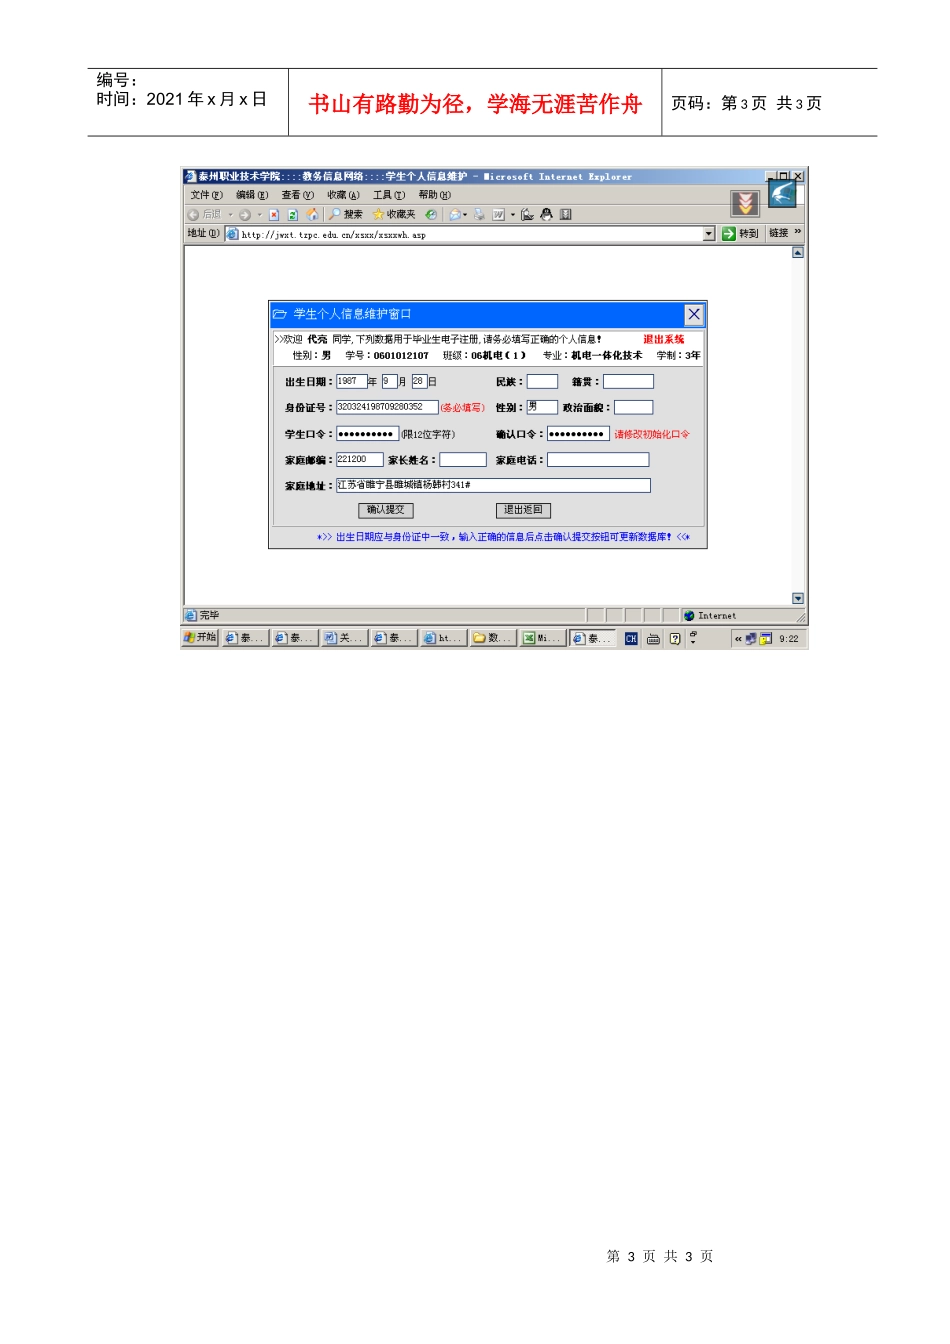950x1344 pixels.
Task: Open Search (搜索) in the toolbar
Action: pyautogui.click(x=345, y=214)
